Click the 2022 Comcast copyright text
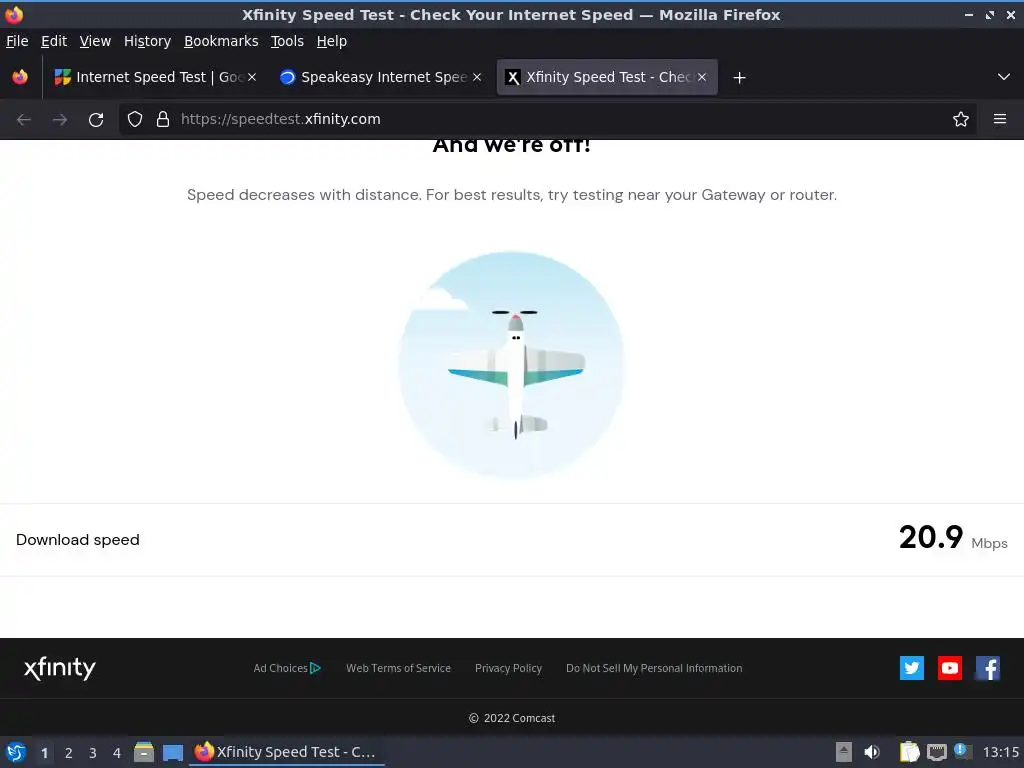The height and width of the screenshot is (768, 1024). click(x=512, y=718)
